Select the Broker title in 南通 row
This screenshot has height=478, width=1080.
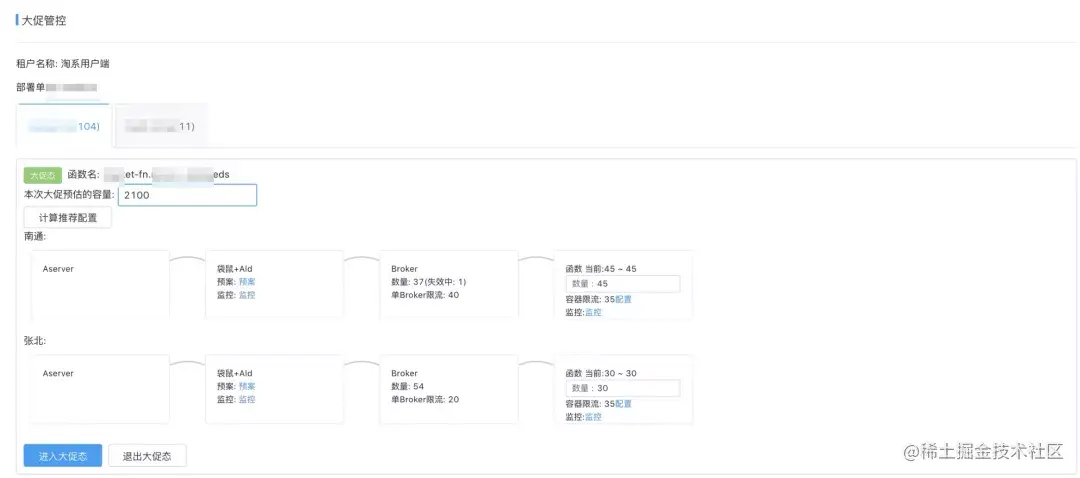(x=404, y=269)
